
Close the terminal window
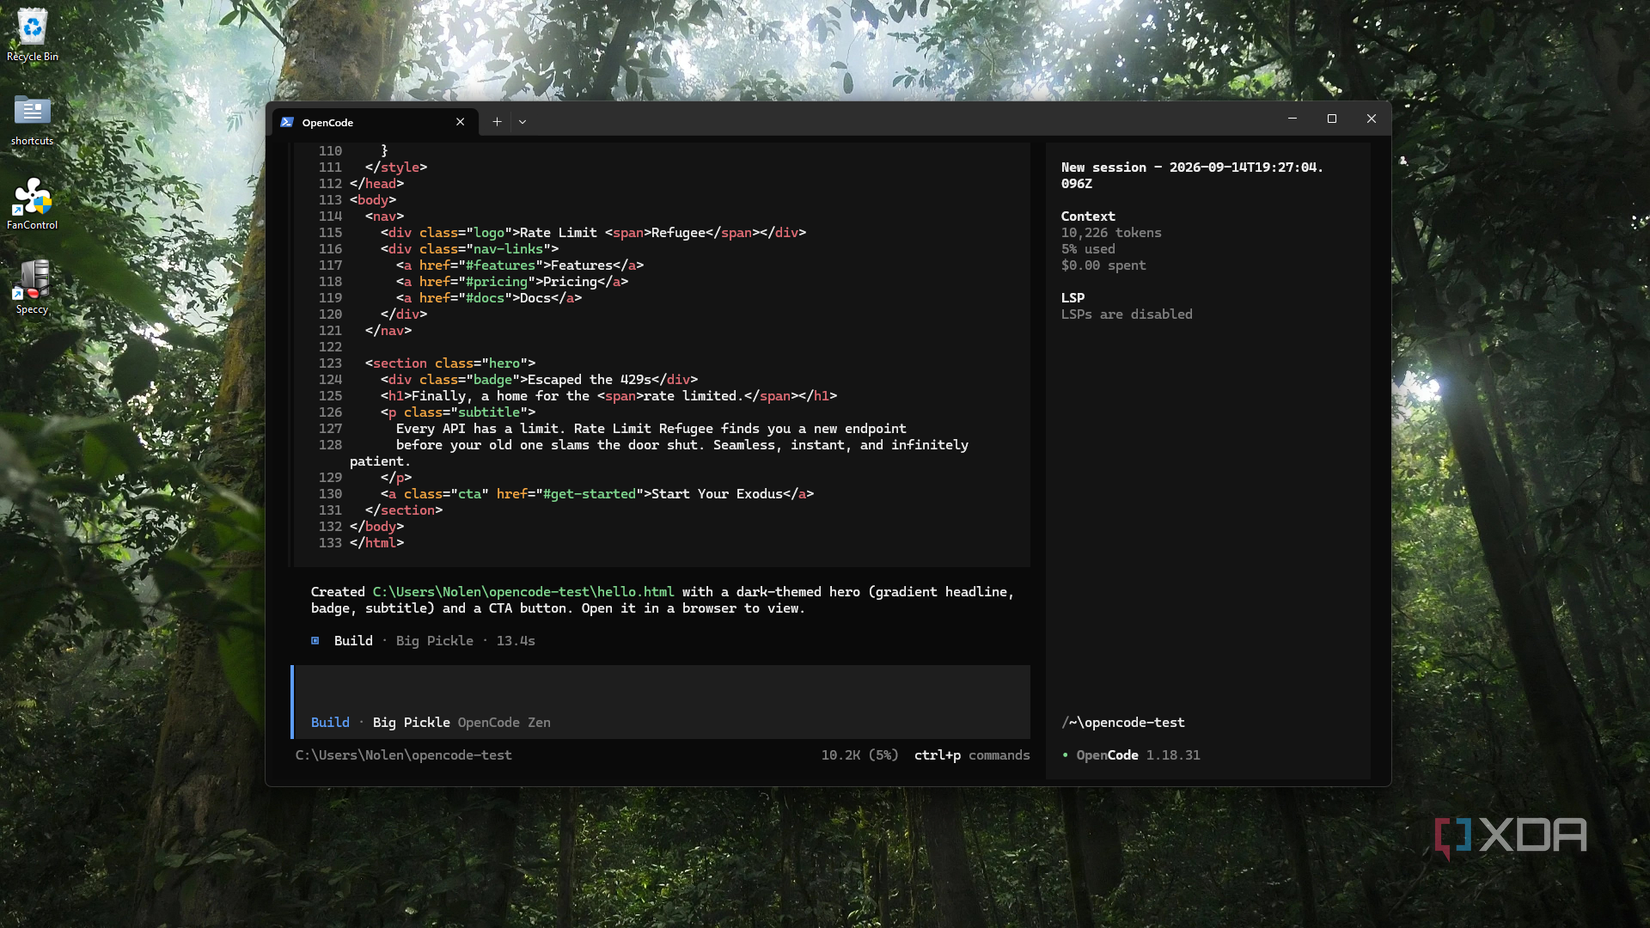(1371, 118)
